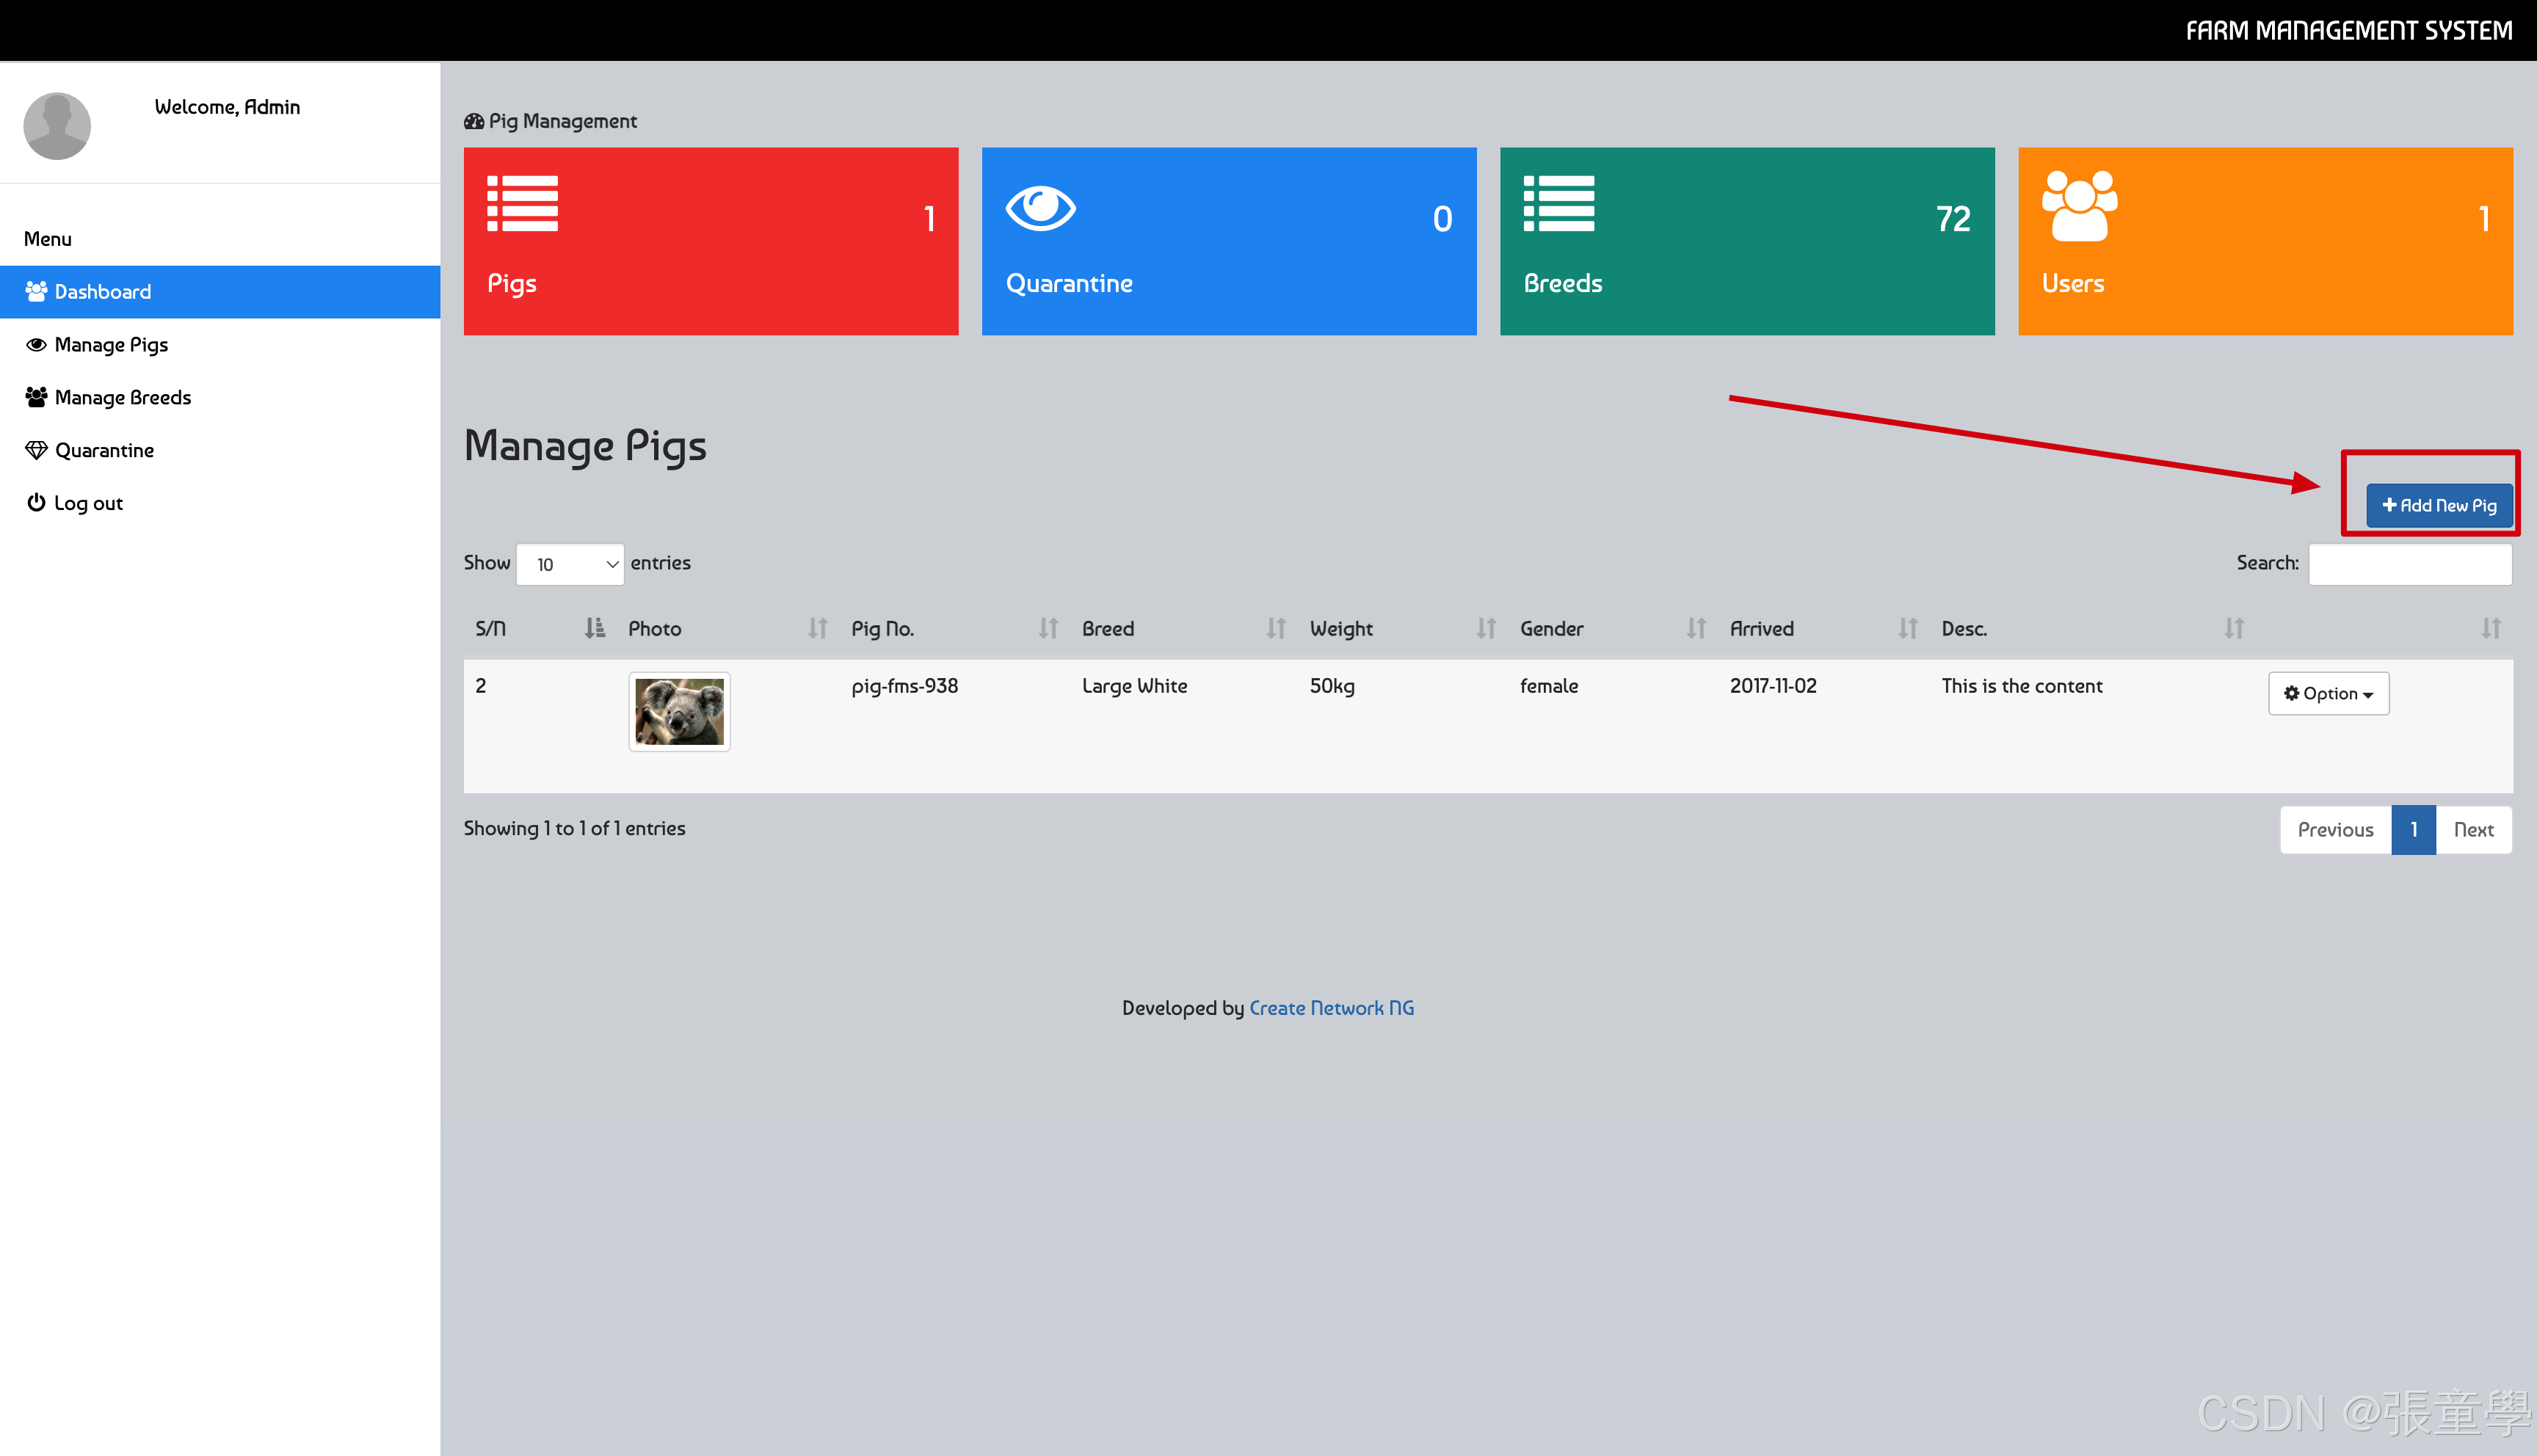Sort the table by S/N column icon
The width and height of the screenshot is (2537, 1456).
tap(594, 628)
